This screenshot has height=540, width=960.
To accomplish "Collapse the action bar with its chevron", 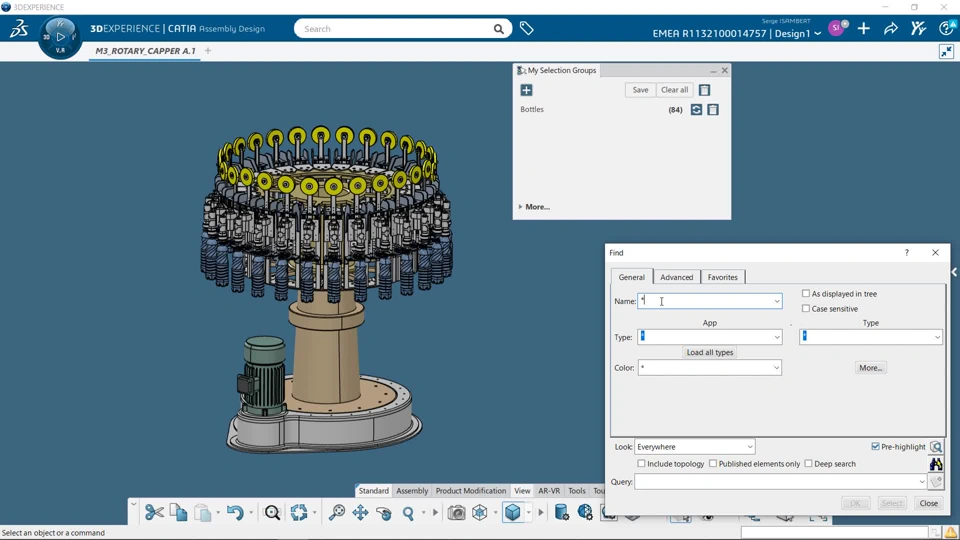I will (133, 504).
